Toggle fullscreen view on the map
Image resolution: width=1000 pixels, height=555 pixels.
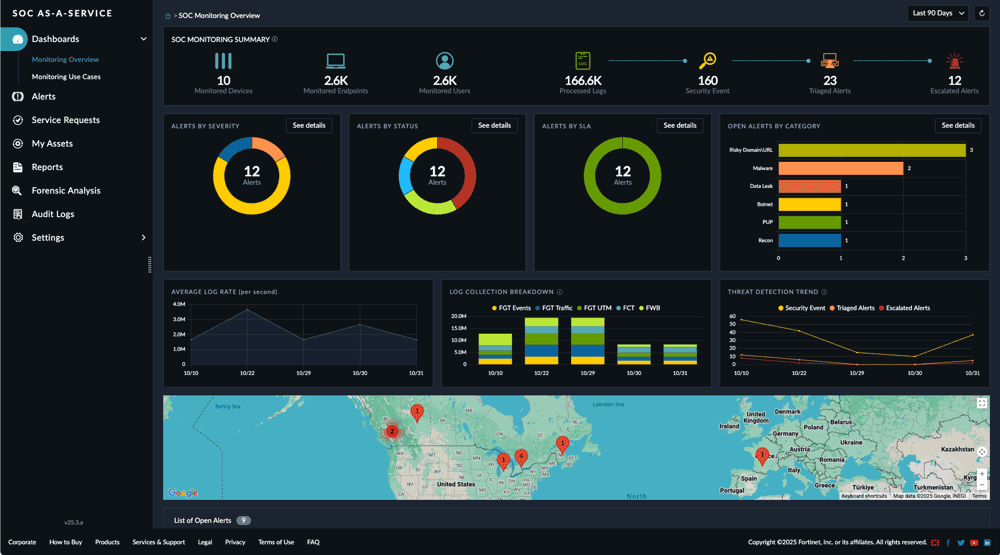[982, 403]
